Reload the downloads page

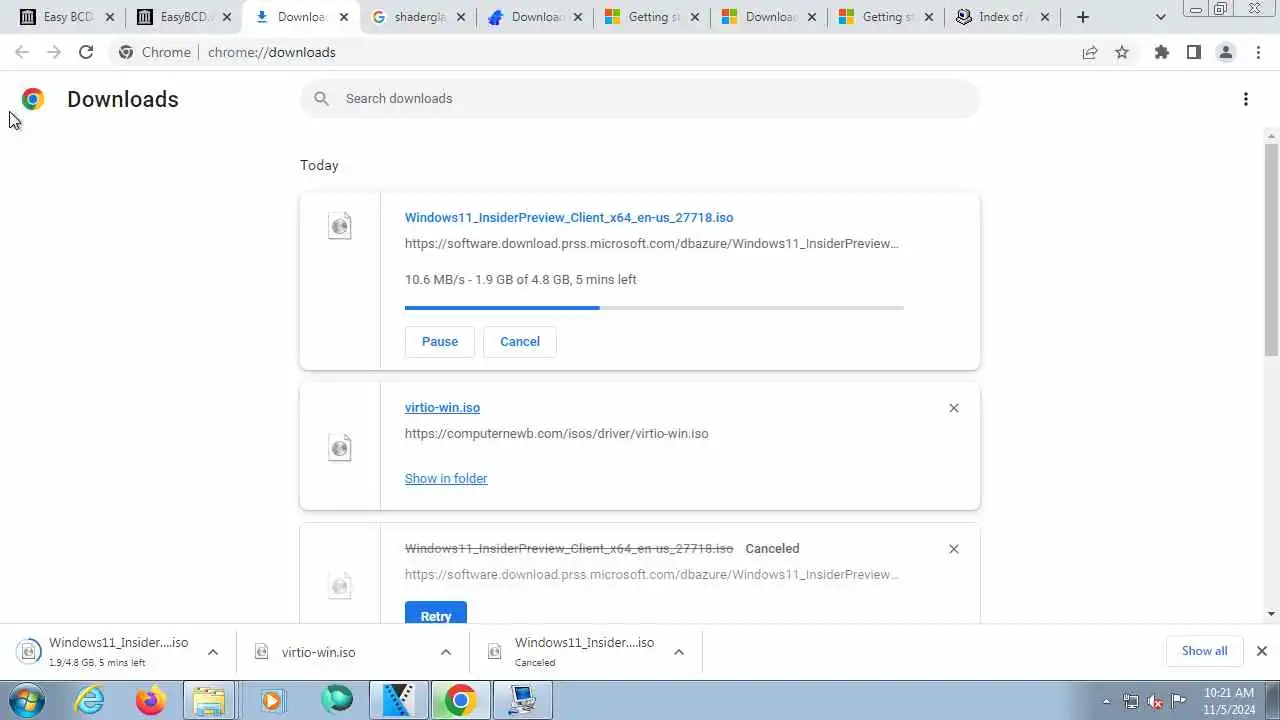[x=86, y=52]
